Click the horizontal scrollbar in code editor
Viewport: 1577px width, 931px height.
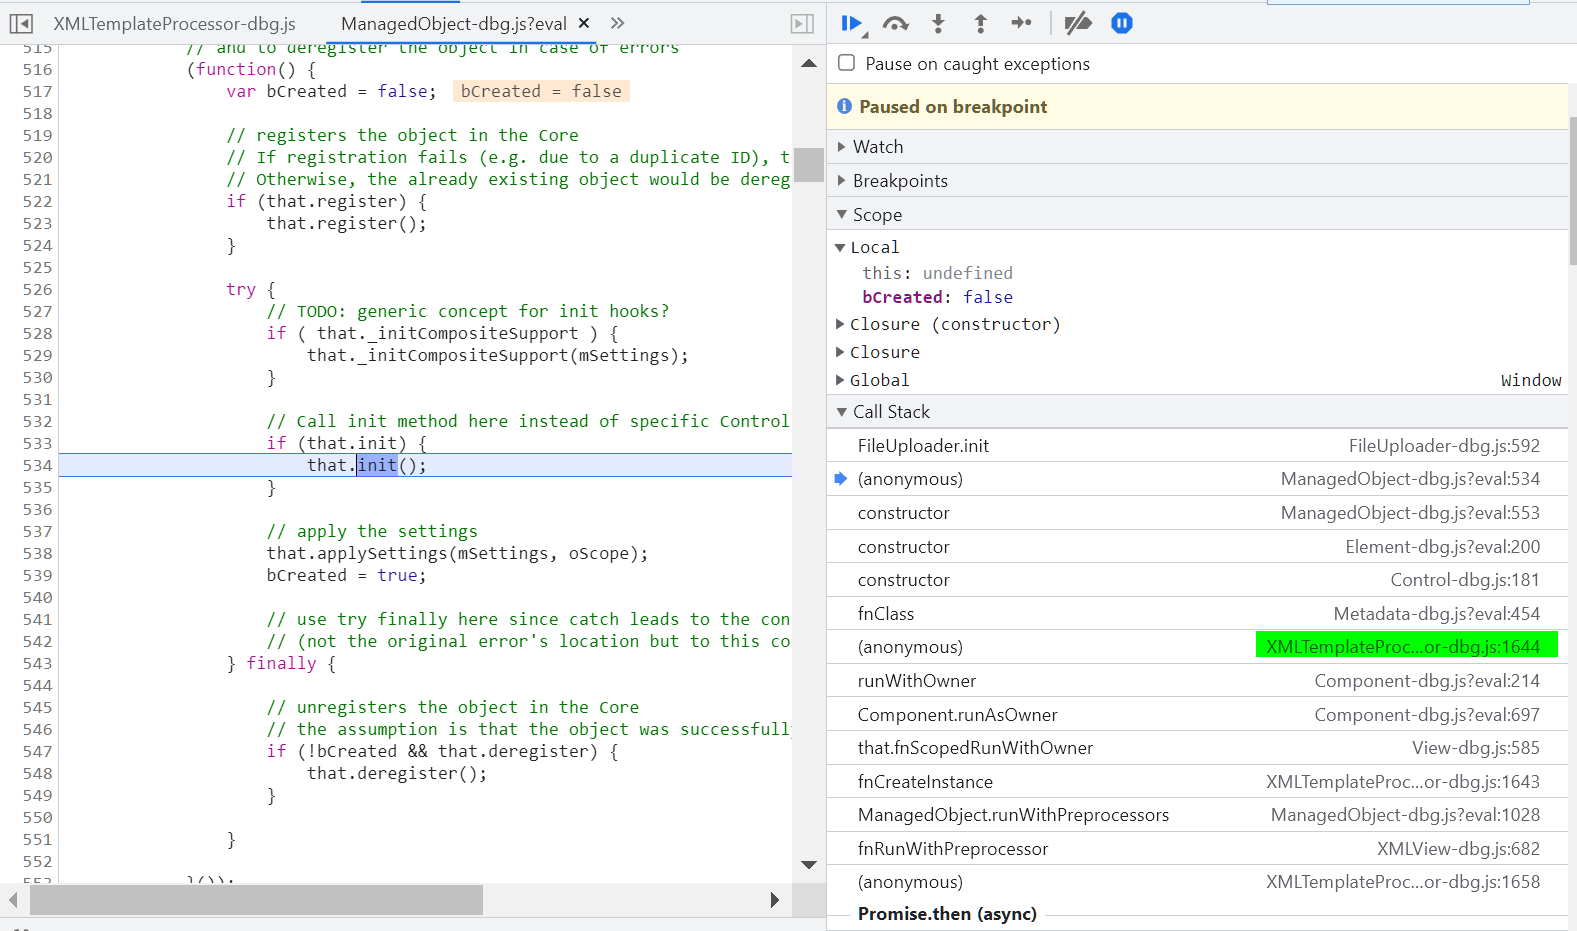tap(256, 900)
